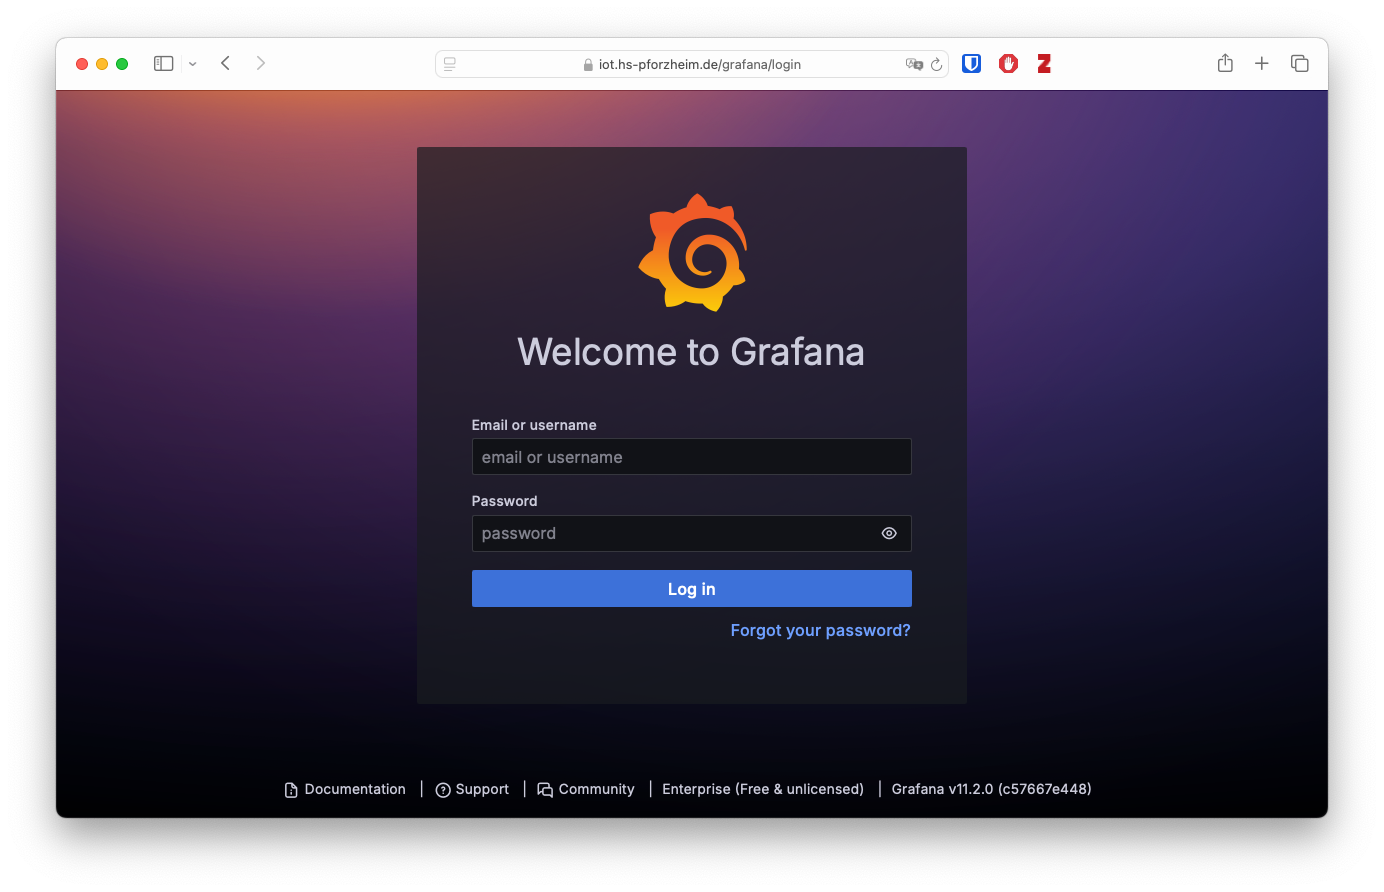Reload the page with the refresh icon

[937, 63]
